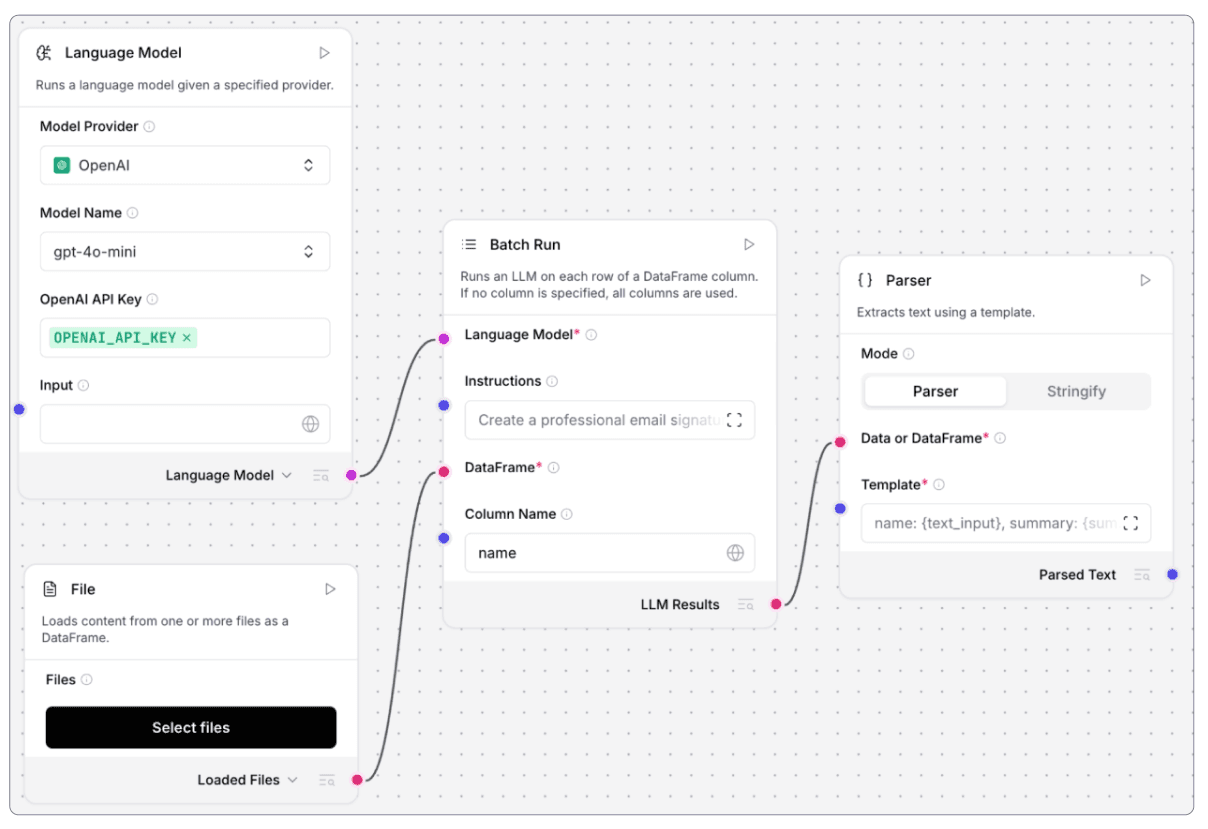Viewport: 1208px width, 829px height.
Task: Open the Model Name dropdown
Action: (185, 252)
